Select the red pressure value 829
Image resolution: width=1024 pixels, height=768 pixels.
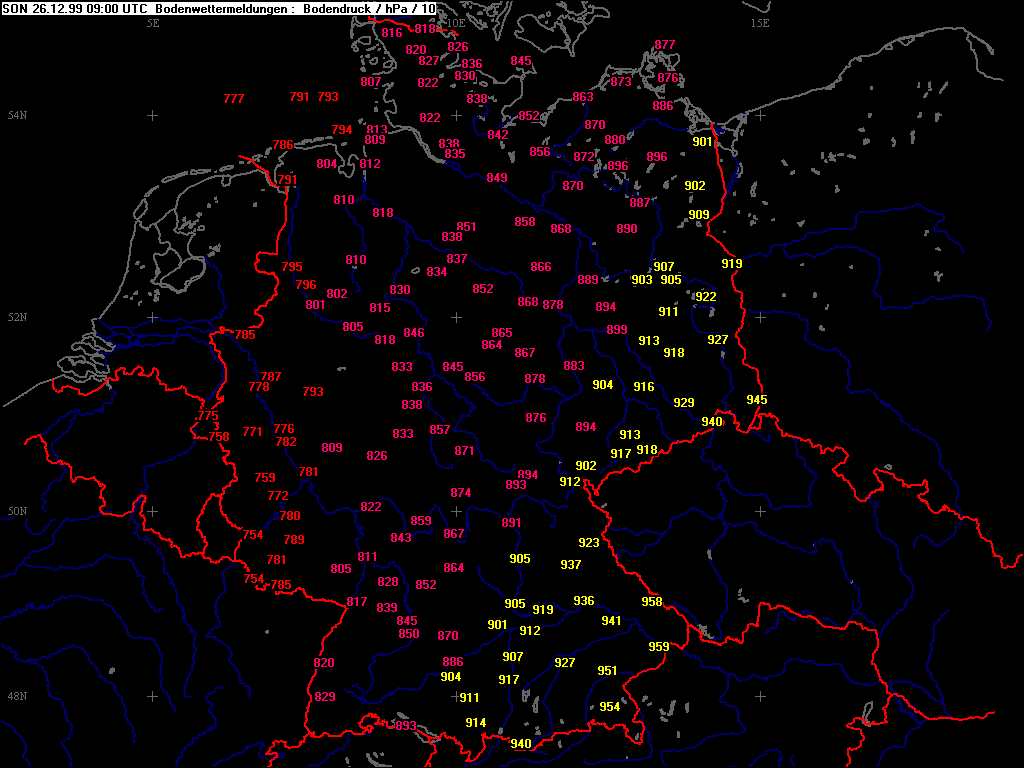(x=325, y=697)
